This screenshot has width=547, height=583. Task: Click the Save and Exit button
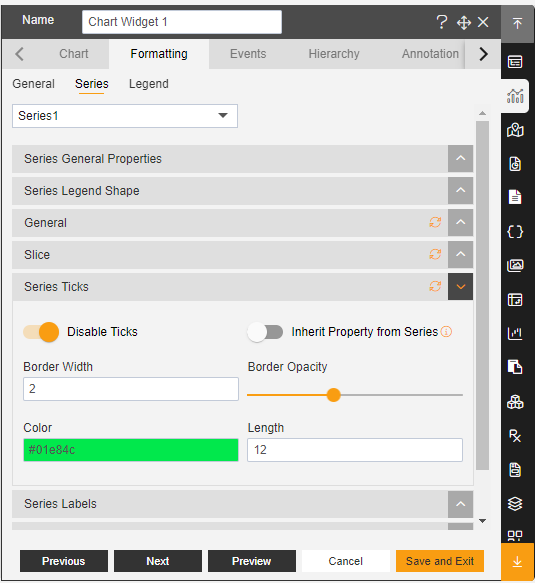(440, 561)
